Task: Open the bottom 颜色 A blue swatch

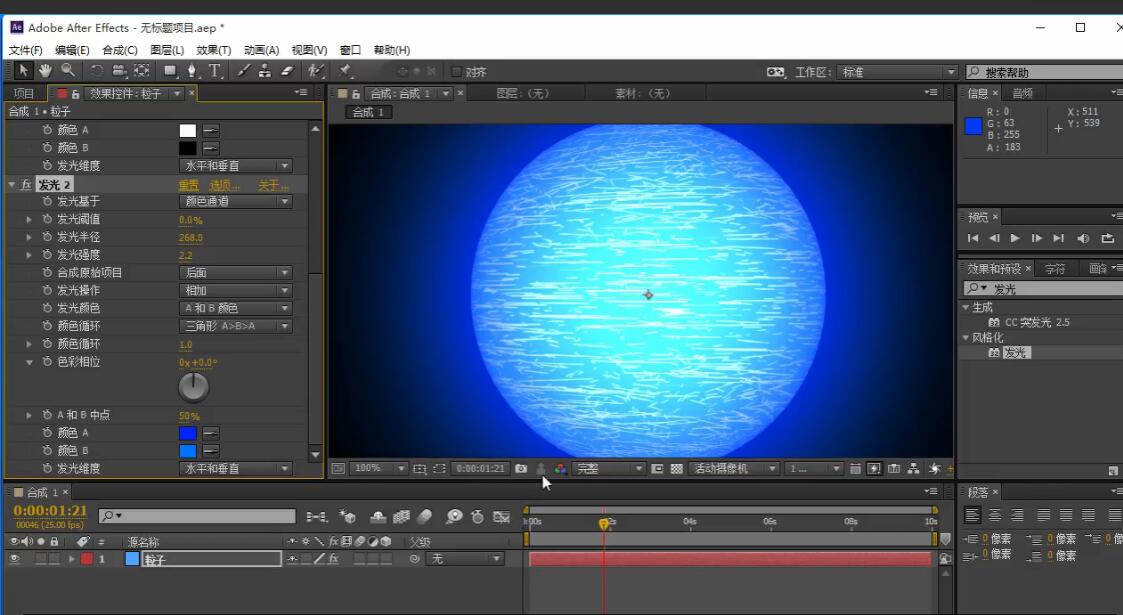Action: click(x=187, y=433)
